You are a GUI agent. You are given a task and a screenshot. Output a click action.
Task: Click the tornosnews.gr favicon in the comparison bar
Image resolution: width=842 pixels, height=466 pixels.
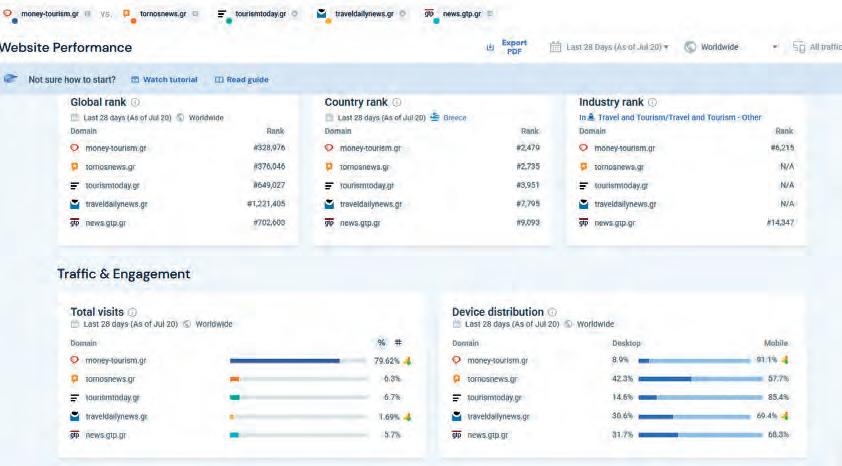(x=126, y=13)
